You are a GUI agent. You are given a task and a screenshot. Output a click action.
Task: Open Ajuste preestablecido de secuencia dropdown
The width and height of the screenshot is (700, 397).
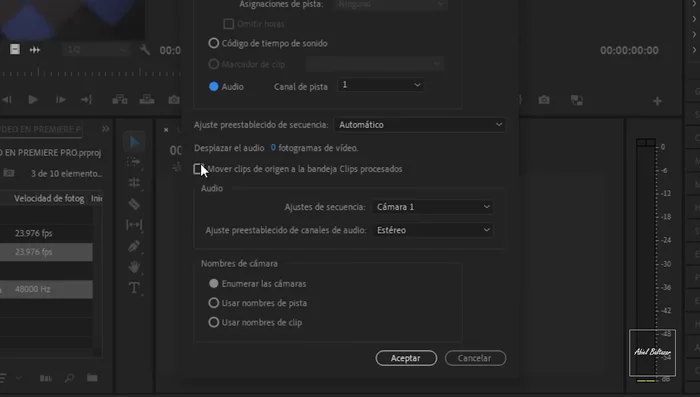pyautogui.click(x=420, y=125)
